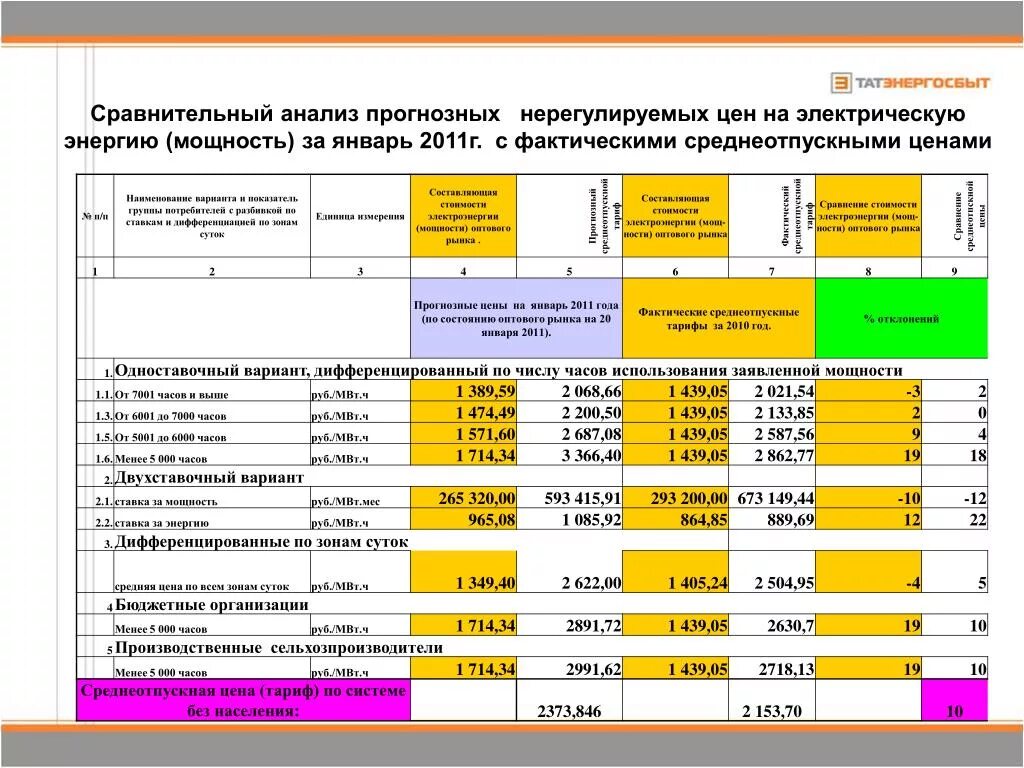1024x768 pixels.
Task: Select cell 3 366,40
Action: point(569,455)
